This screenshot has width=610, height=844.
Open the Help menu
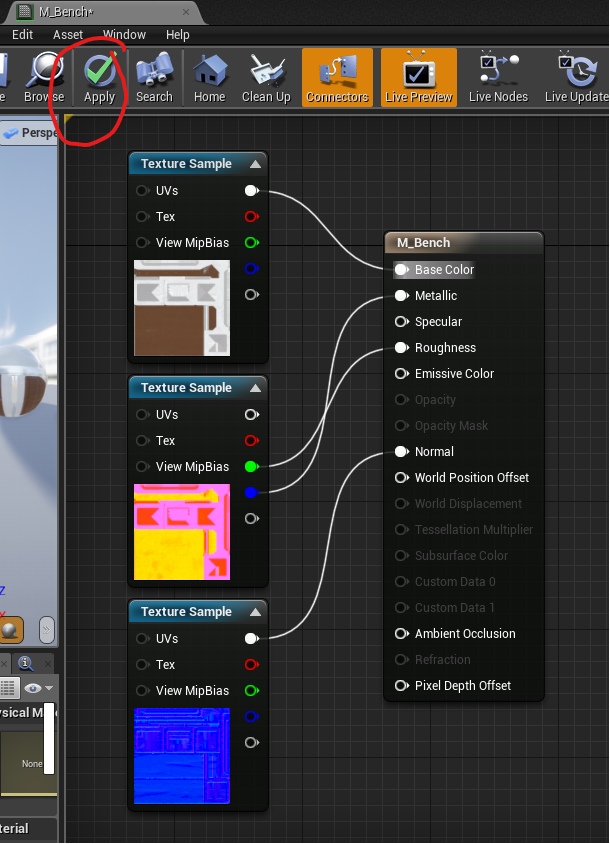pos(178,34)
